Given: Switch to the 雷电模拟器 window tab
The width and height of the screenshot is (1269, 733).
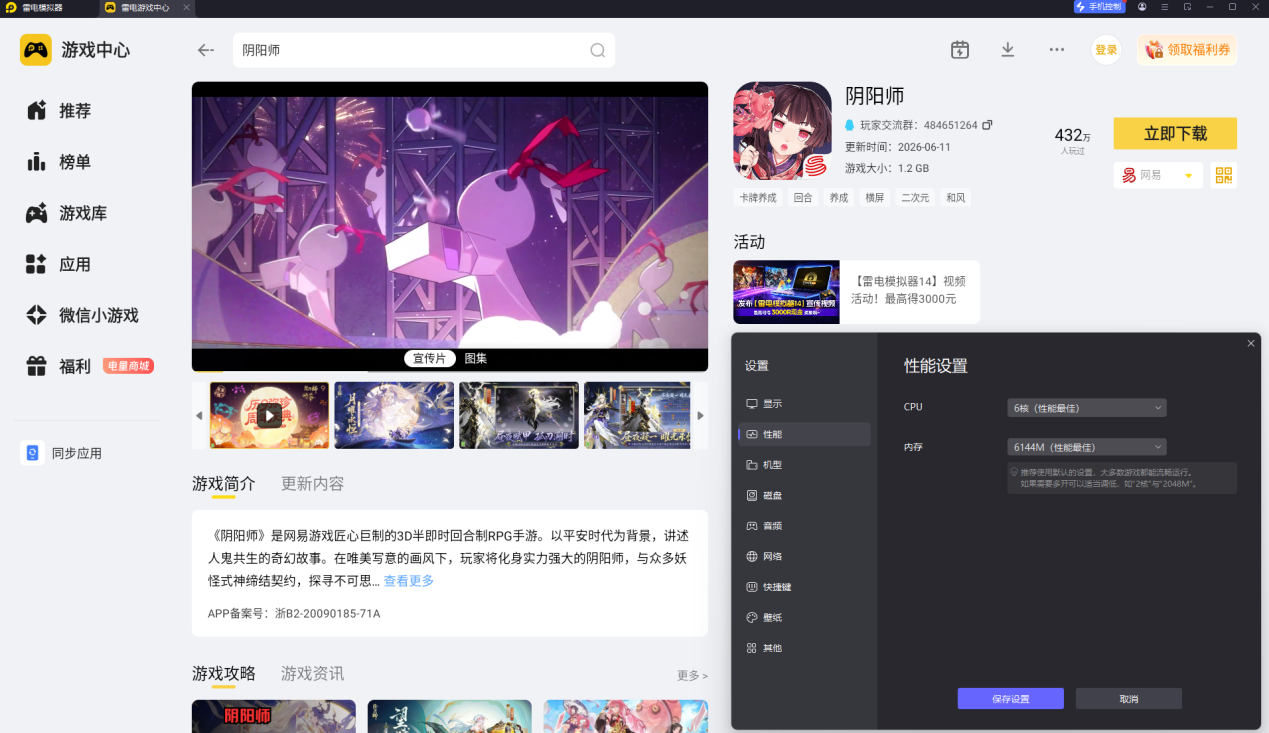Looking at the screenshot, I should coord(40,7).
